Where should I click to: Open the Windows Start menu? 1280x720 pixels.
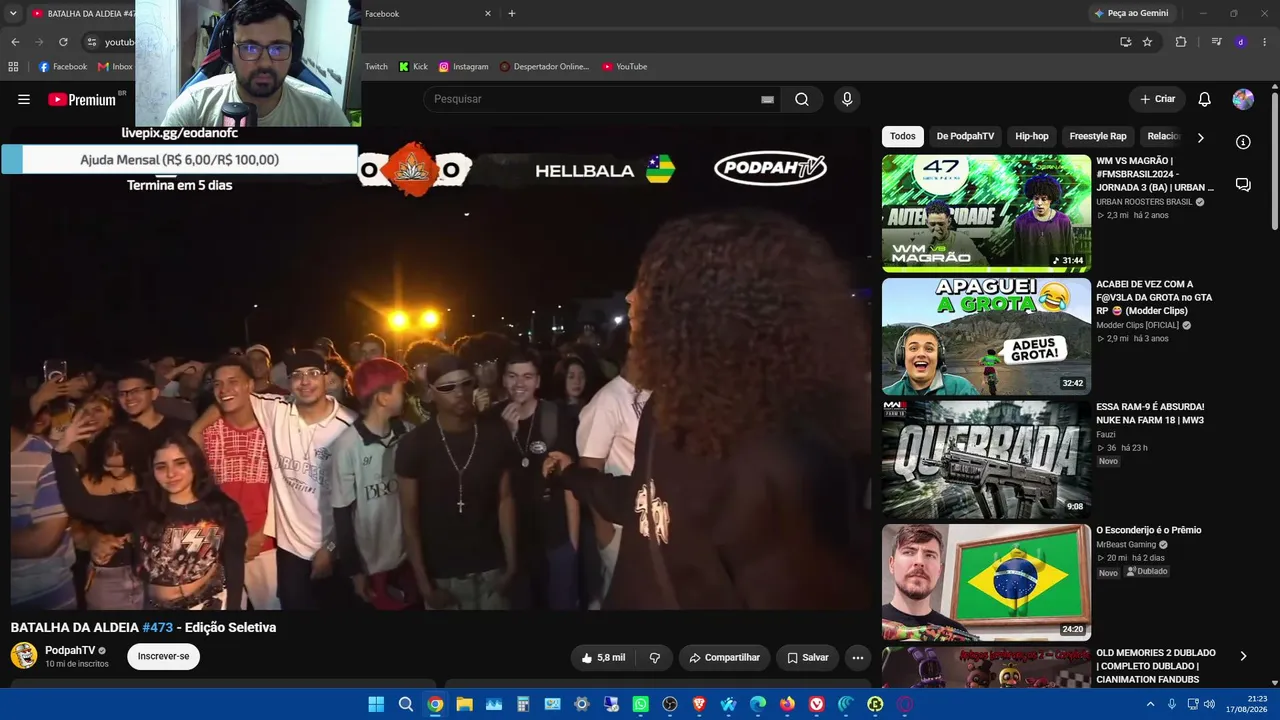[x=376, y=704]
